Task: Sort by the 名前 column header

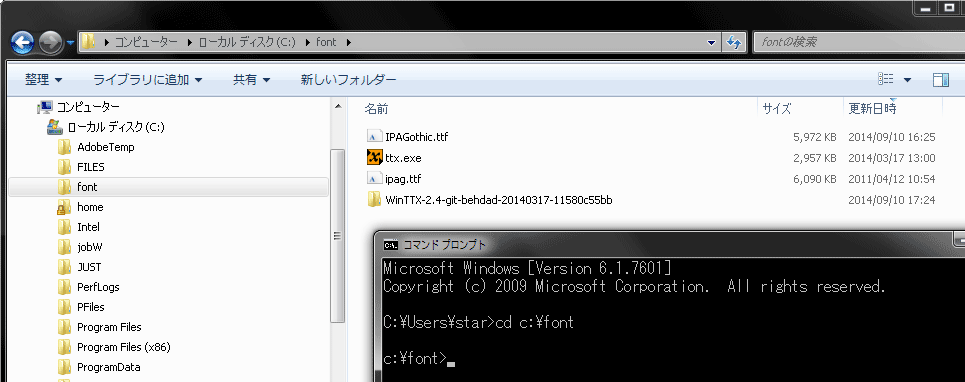Action: [376, 109]
